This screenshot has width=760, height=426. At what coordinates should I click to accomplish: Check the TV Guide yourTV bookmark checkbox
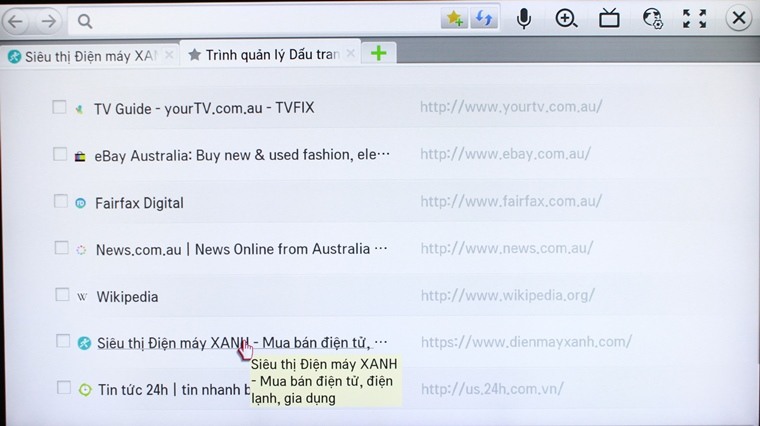click(x=59, y=107)
